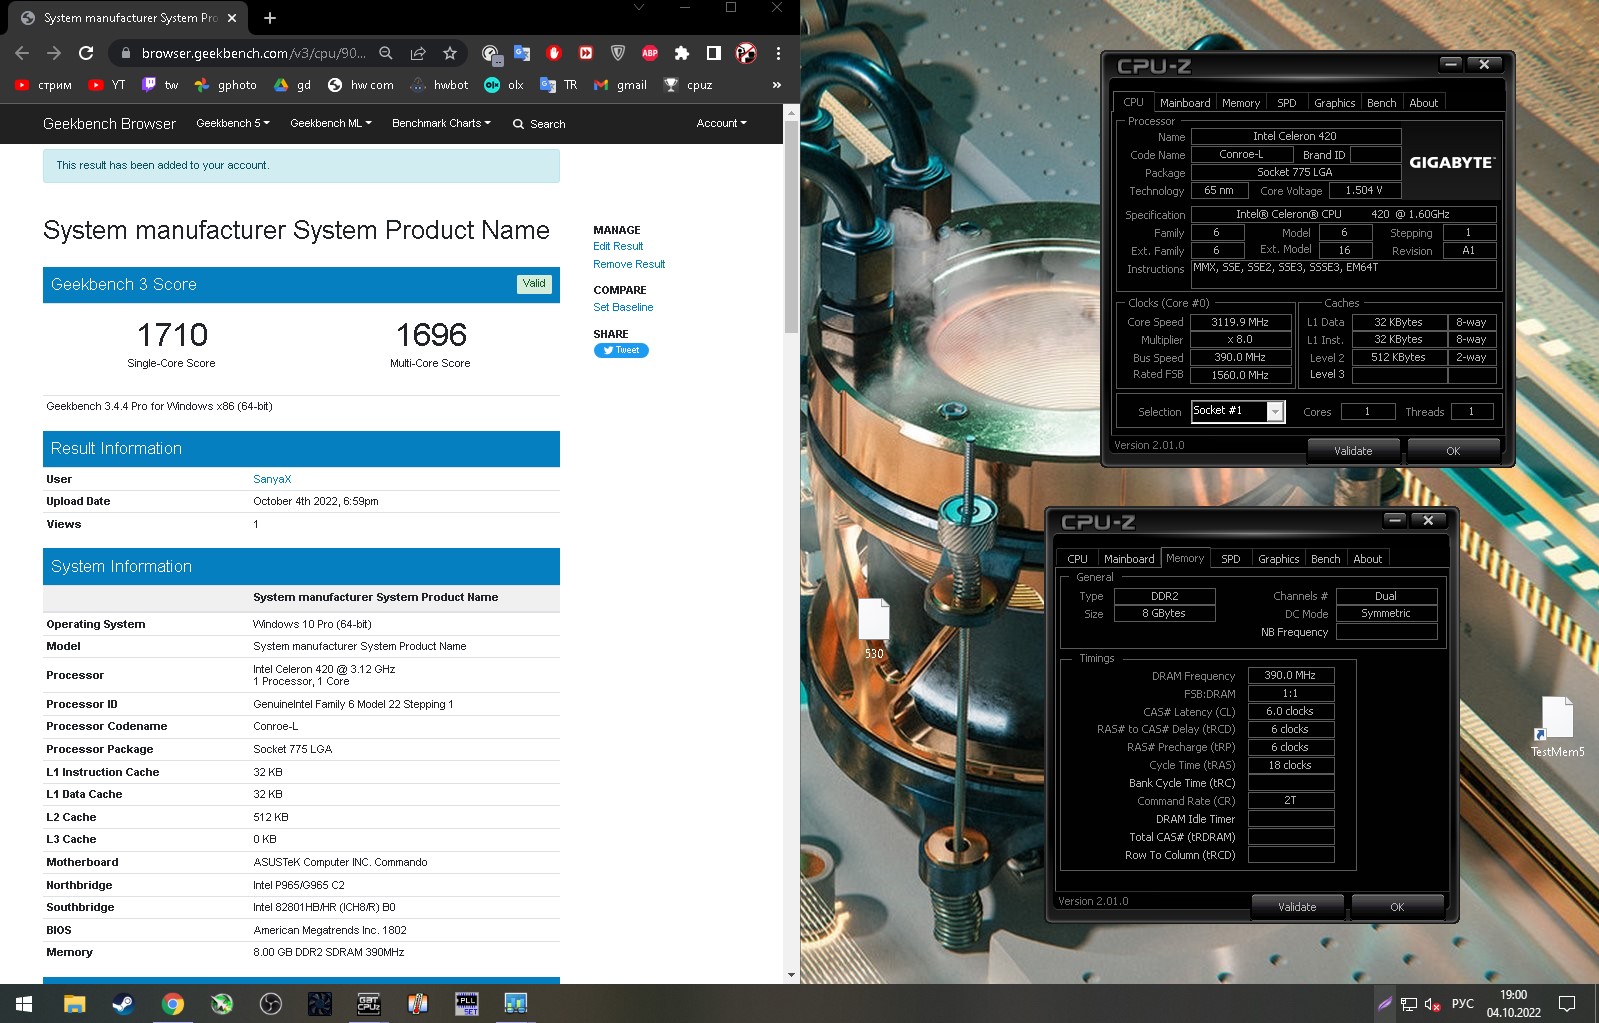Open the Extensions puzzle-piece menu
This screenshot has height=1023, width=1599.
tap(682, 53)
